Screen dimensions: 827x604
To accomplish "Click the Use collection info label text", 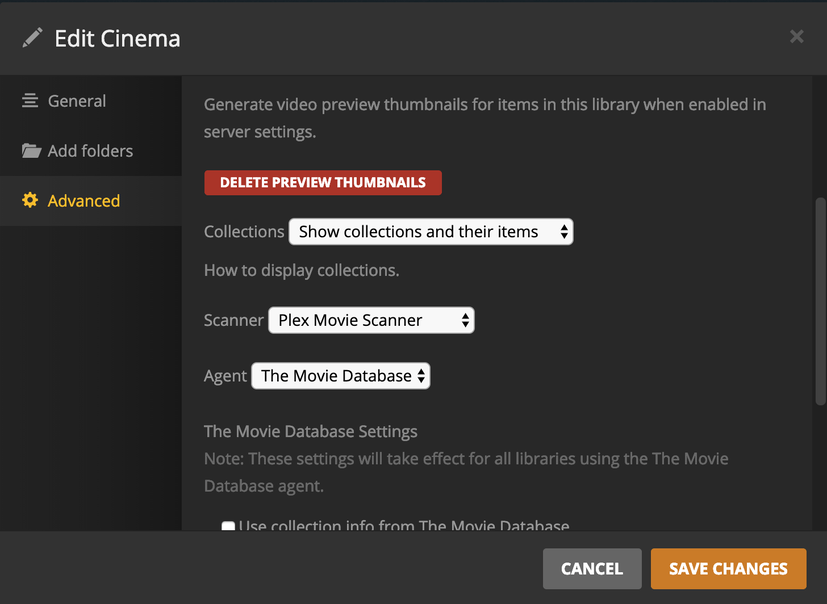I will (404, 526).
